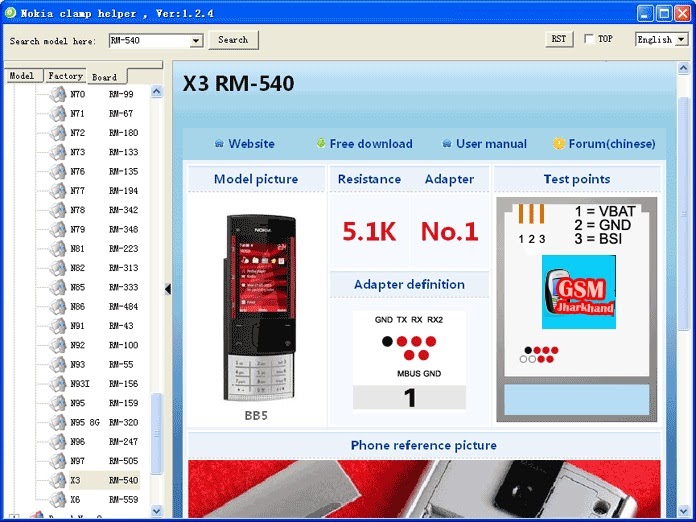Click the model list scroll down arrow
The width and height of the screenshot is (696, 522).
pos(157,511)
